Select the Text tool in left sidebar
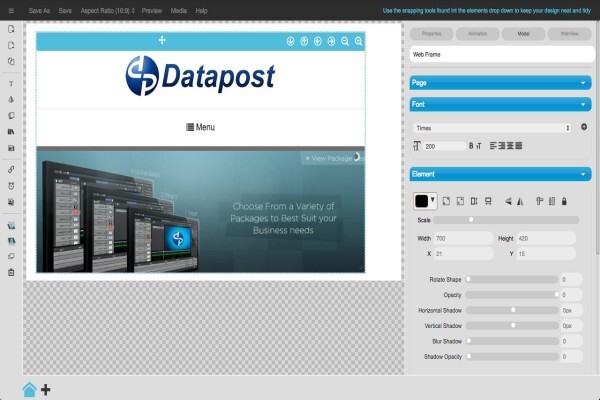The image size is (600, 400). pos(11,84)
